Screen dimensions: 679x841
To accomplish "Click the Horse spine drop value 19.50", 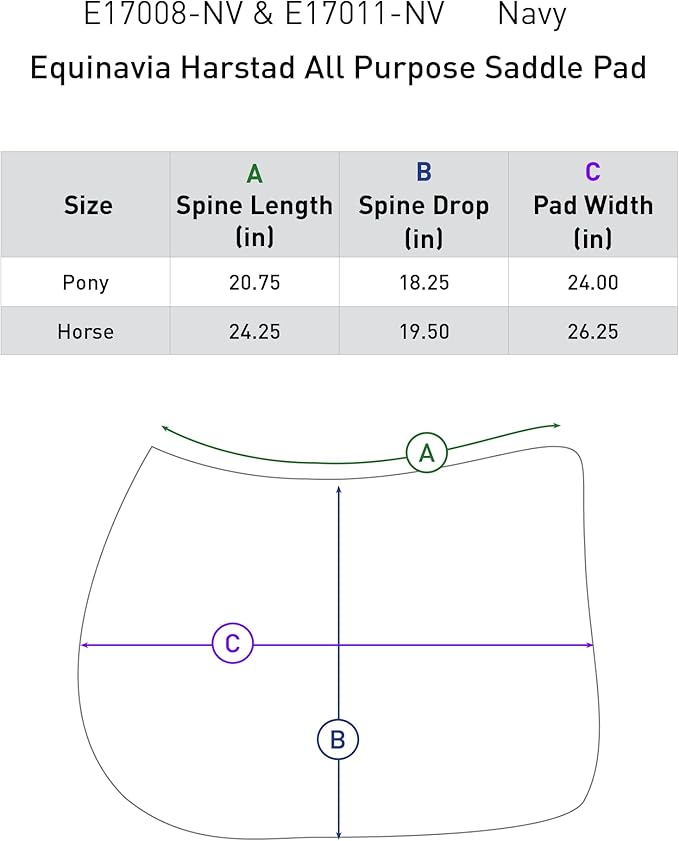I will pos(424,331).
